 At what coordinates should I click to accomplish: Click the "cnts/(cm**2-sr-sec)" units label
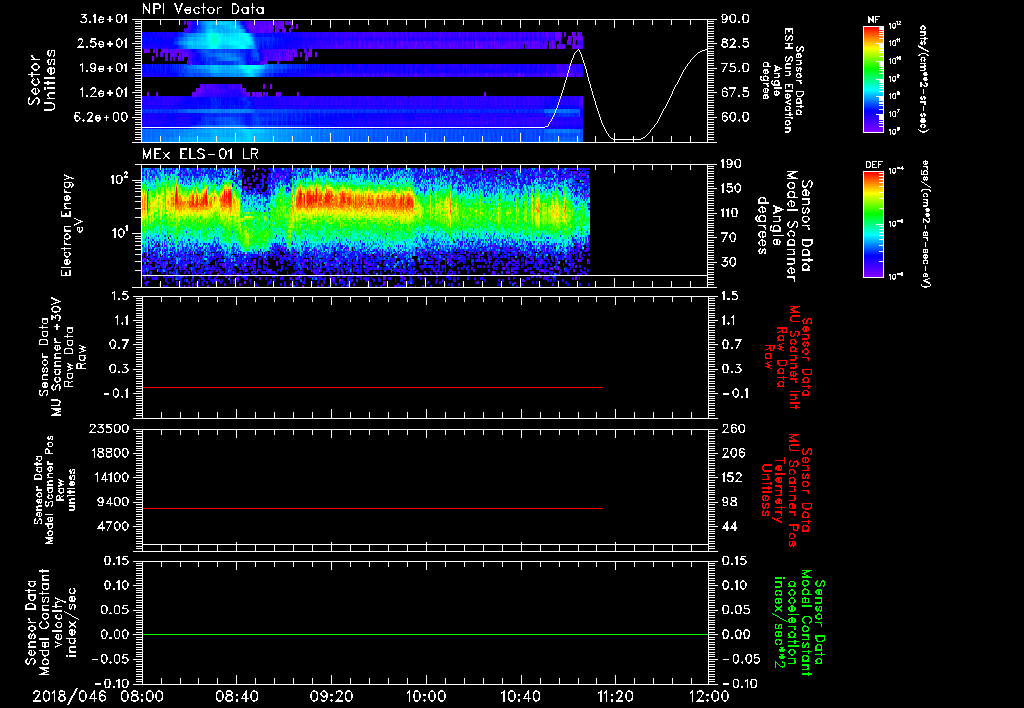[922, 79]
